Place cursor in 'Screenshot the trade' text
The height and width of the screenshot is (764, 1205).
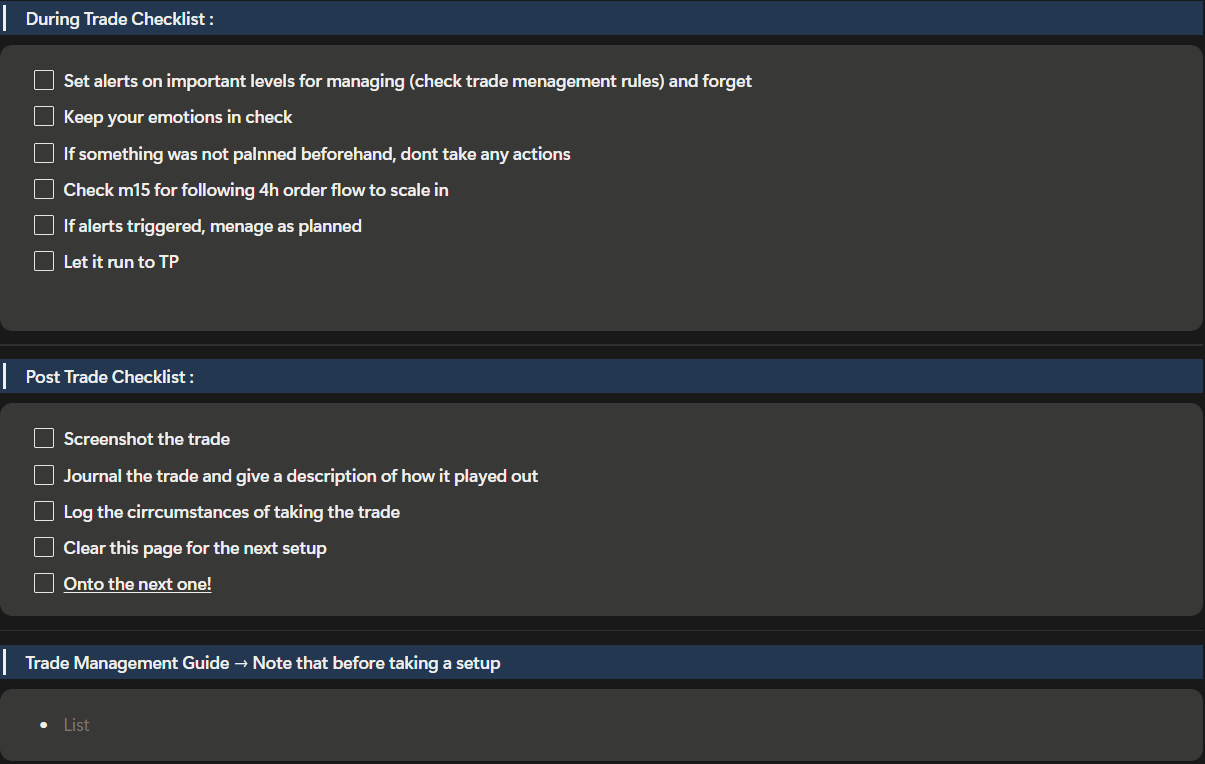point(146,439)
